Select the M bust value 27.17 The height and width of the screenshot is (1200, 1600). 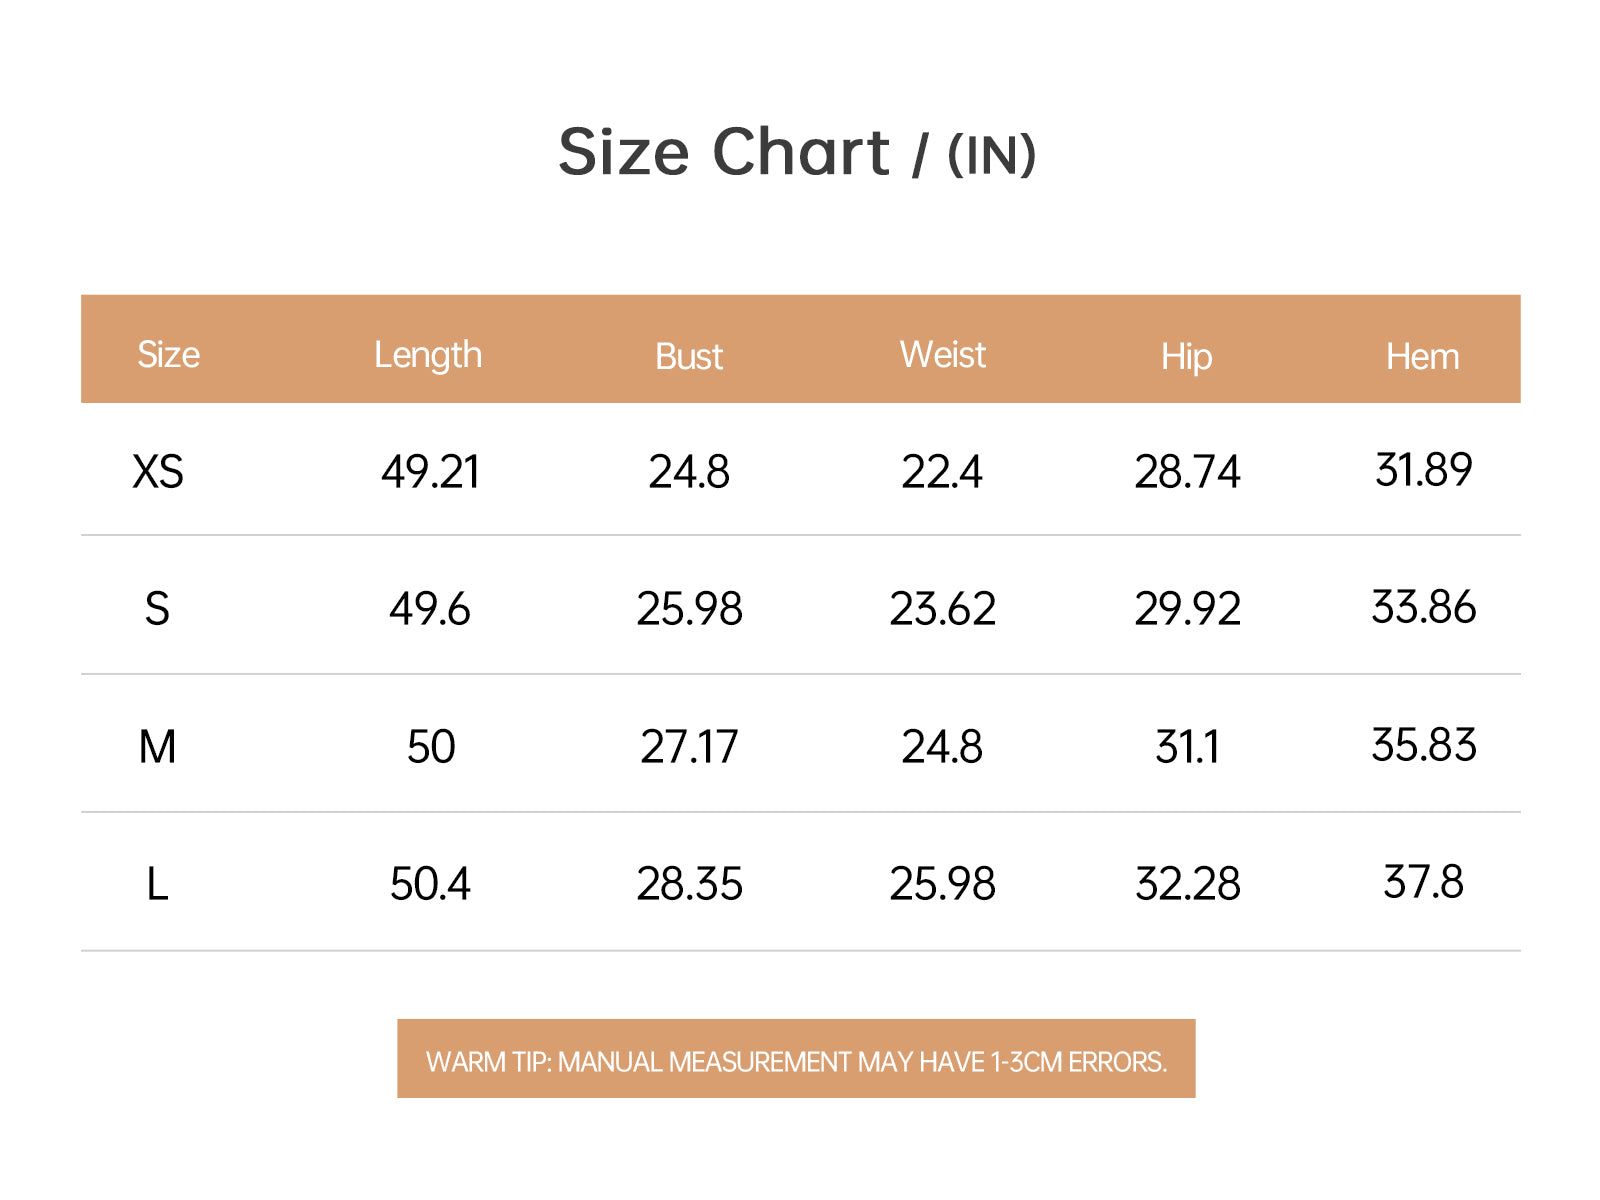tap(689, 747)
